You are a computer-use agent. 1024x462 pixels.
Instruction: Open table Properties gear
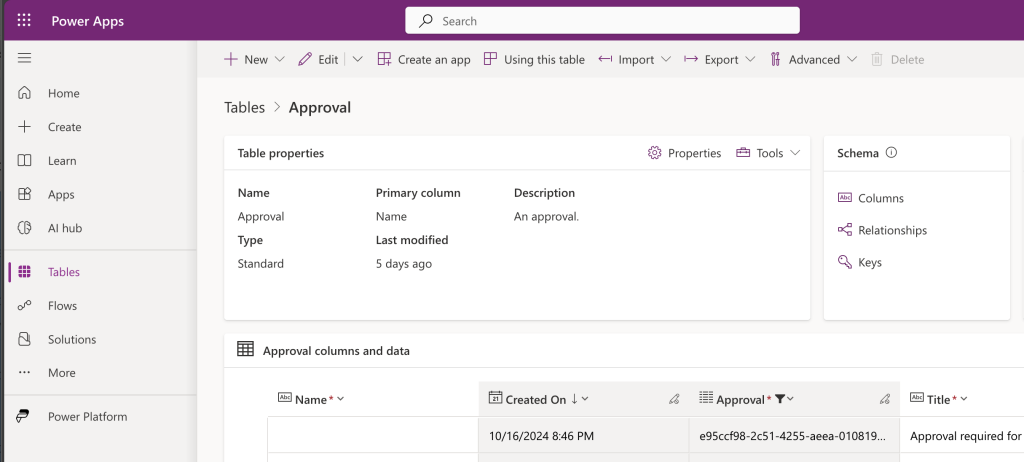pos(654,153)
